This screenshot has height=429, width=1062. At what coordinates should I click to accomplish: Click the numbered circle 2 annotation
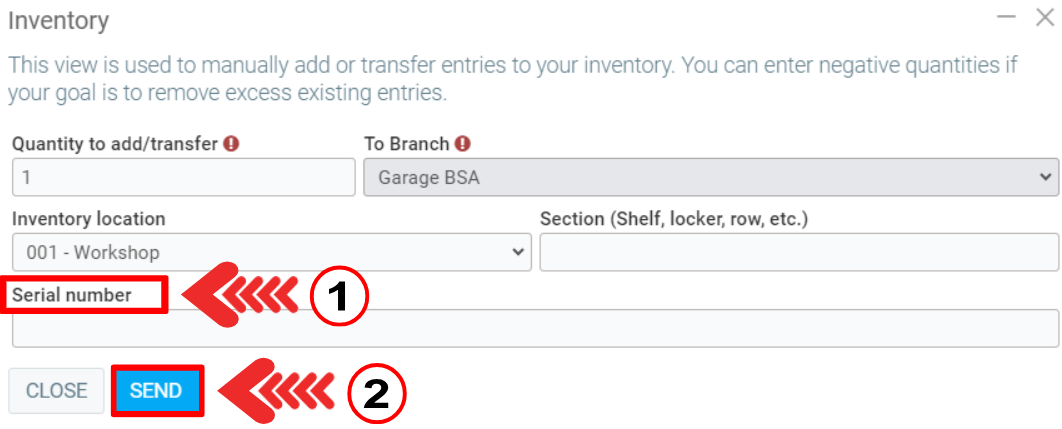[376, 392]
